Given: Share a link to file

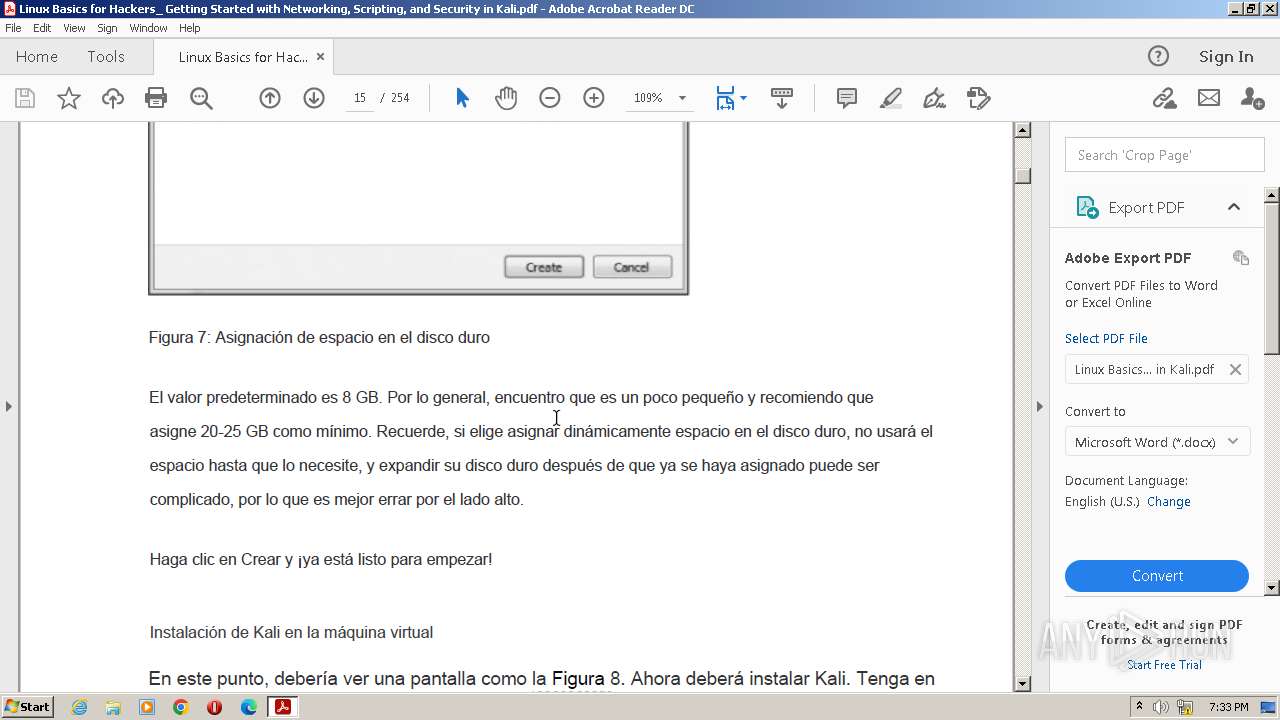Looking at the screenshot, I should tap(1164, 98).
